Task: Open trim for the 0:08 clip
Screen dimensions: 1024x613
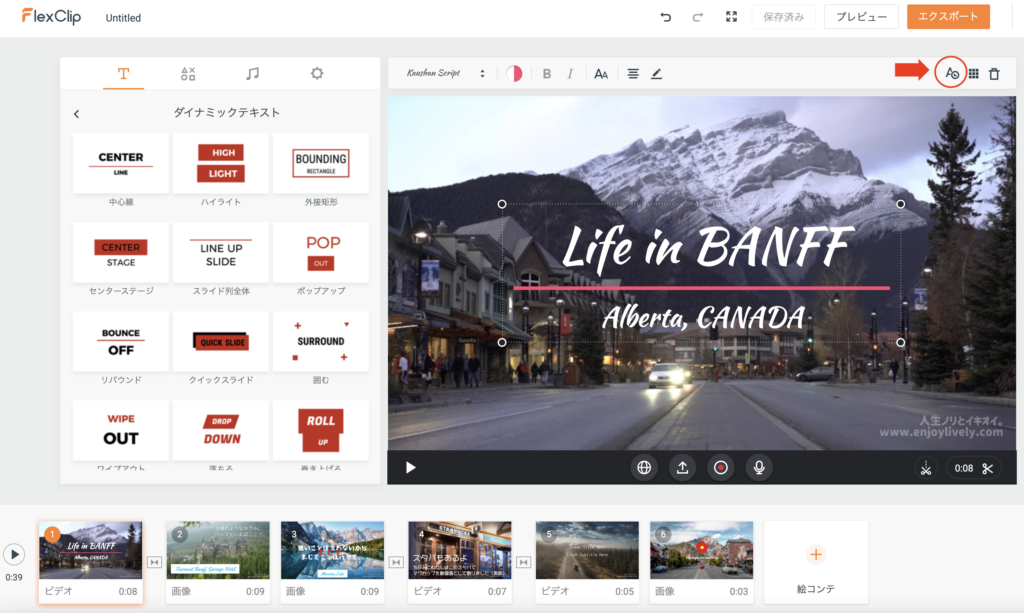Action: point(973,468)
